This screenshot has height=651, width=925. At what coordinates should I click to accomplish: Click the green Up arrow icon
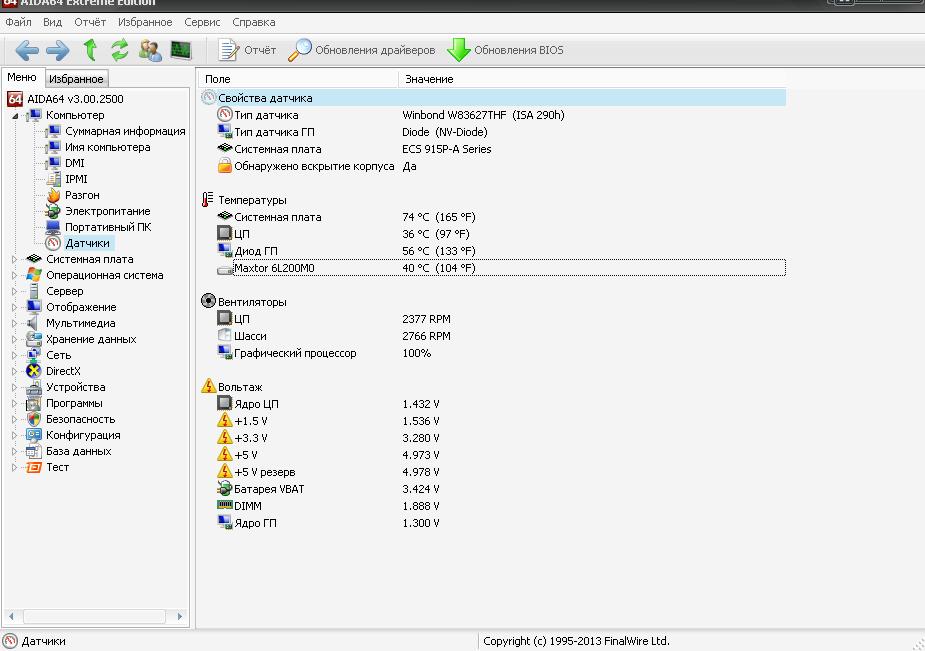90,50
